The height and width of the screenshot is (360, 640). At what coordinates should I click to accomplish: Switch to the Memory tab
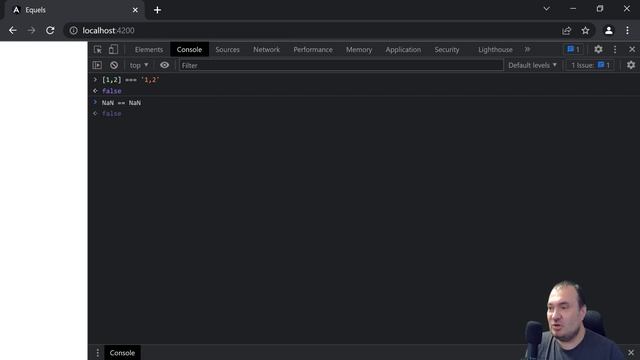[x=359, y=49]
